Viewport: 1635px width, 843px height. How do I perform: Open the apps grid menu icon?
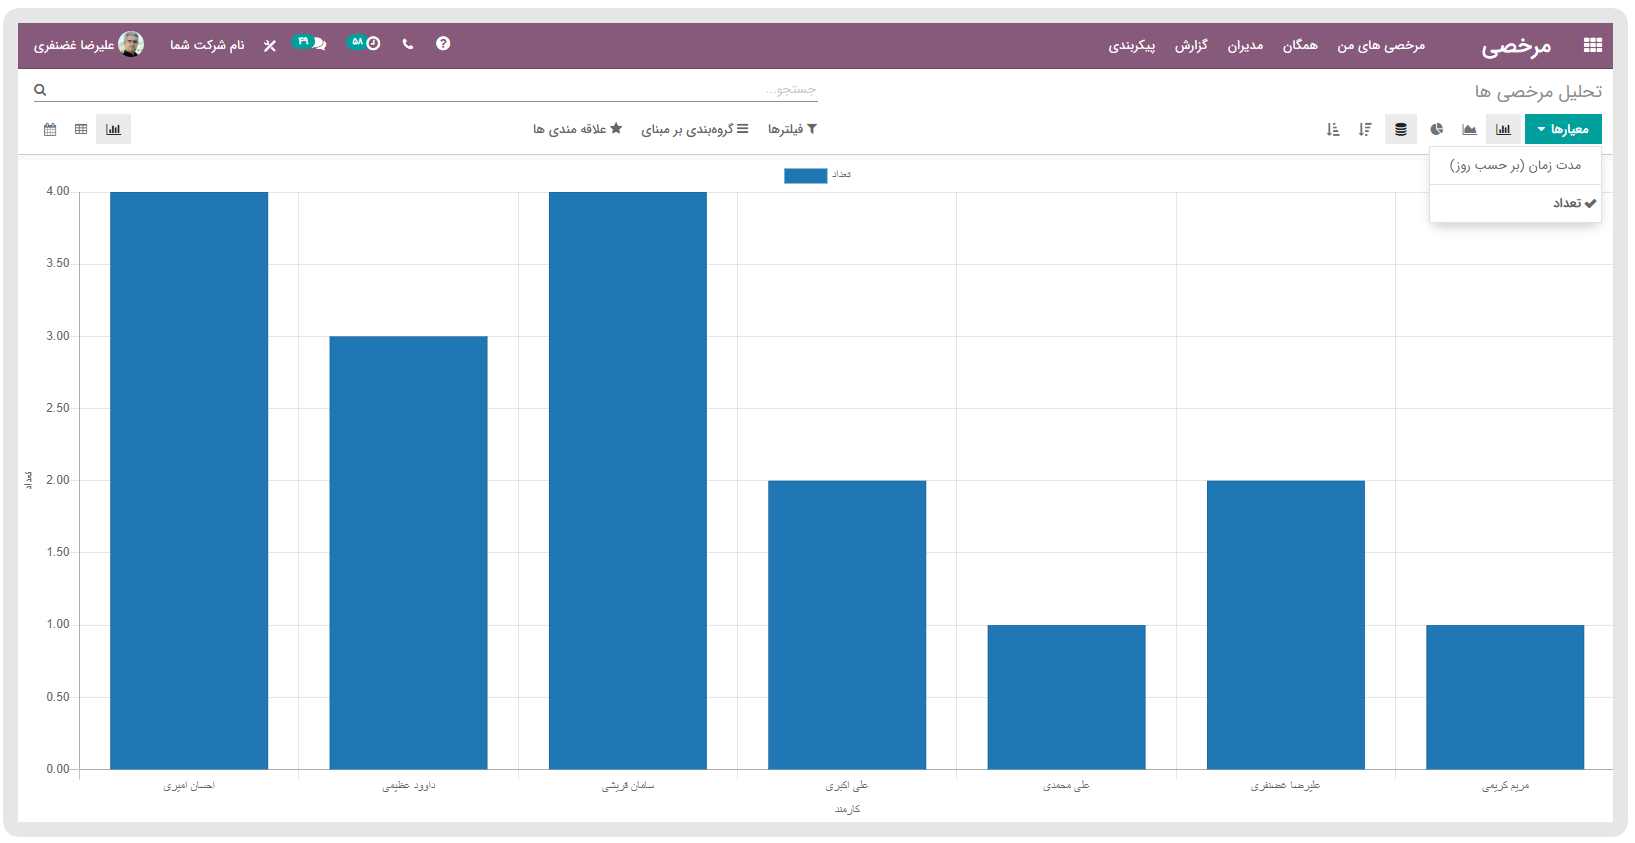tap(1592, 45)
